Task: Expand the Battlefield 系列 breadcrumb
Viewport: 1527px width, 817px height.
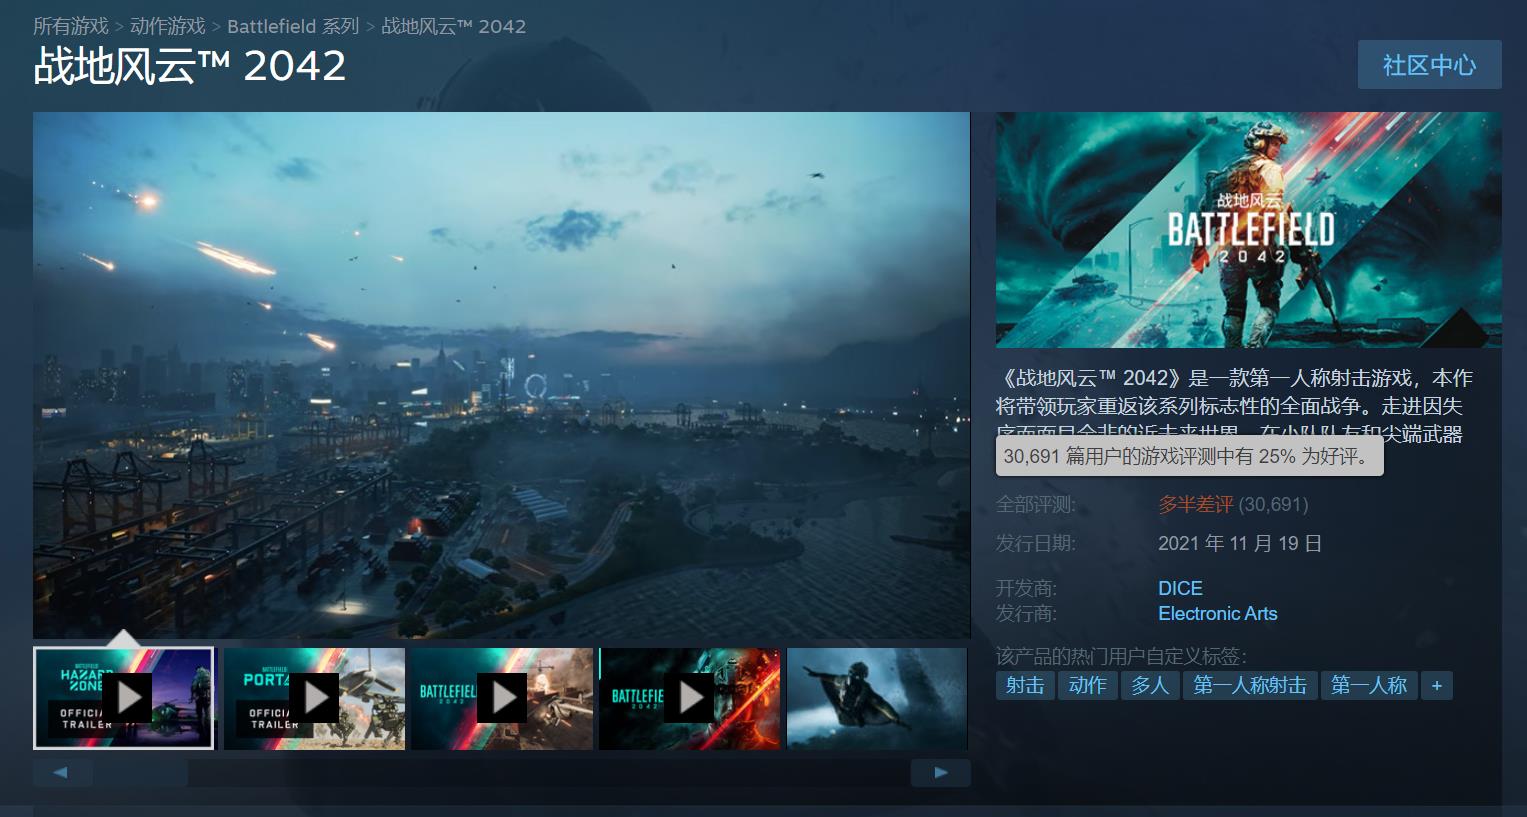Action: (x=293, y=26)
